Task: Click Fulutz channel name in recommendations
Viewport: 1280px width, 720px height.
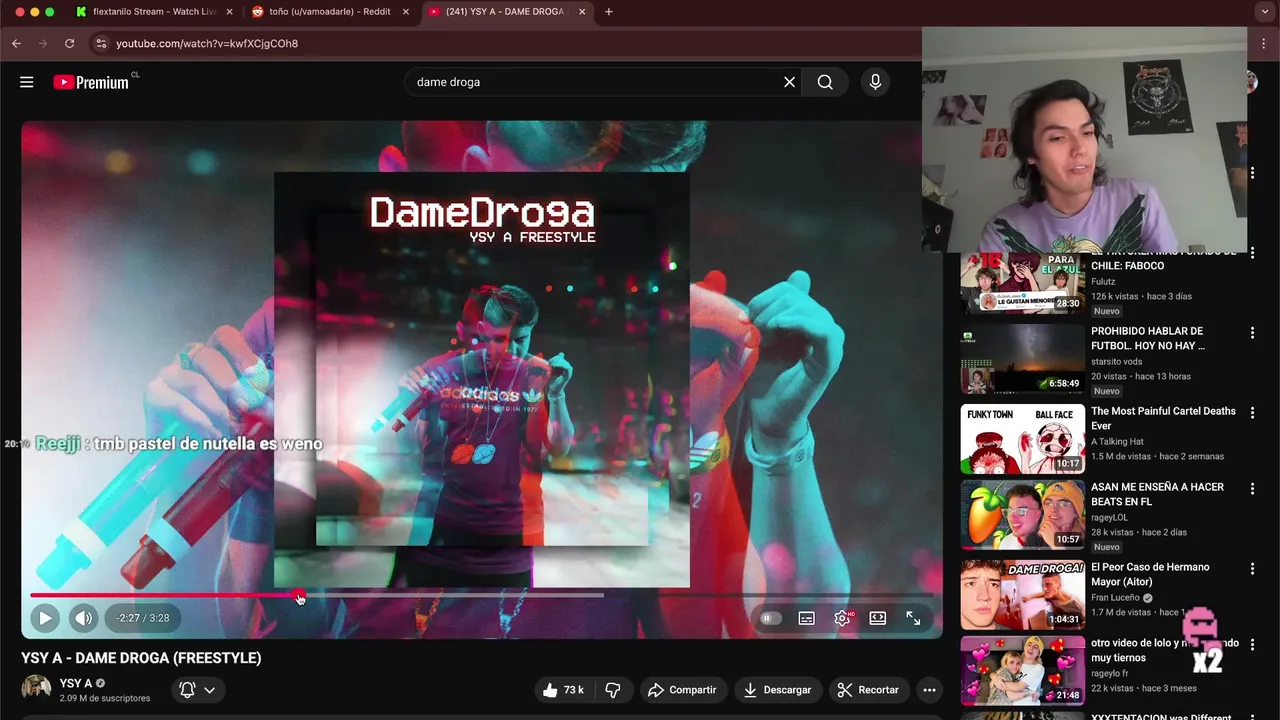Action: pyautogui.click(x=1103, y=282)
